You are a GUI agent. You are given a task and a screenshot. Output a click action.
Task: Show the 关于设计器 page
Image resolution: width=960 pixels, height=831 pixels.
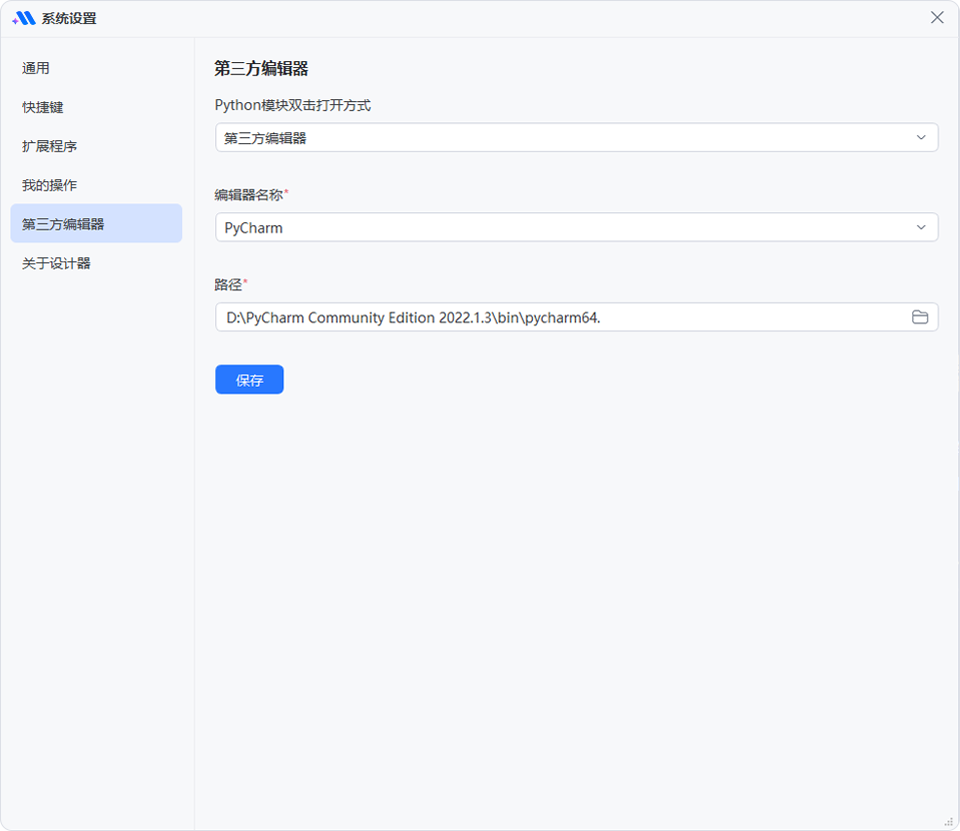(57, 263)
